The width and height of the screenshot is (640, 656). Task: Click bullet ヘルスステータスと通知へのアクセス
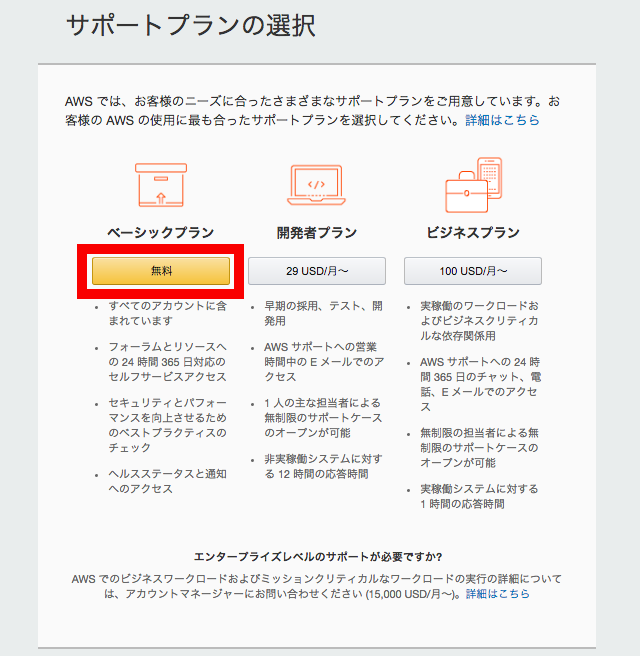point(168,481)
